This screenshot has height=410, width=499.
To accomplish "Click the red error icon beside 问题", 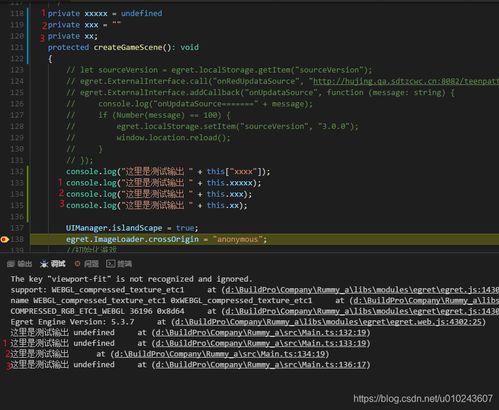I will pos(77,264).
